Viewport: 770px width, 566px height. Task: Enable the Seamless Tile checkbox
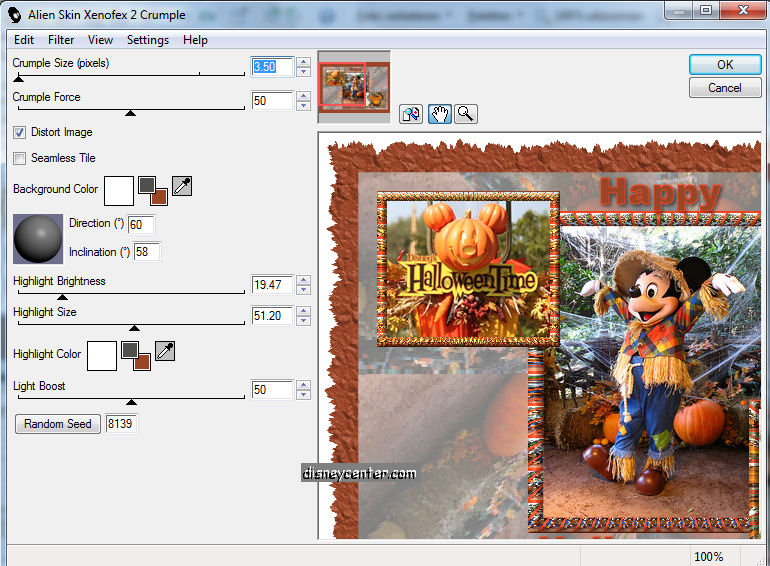pyautogui.click(x=20, y=159)
